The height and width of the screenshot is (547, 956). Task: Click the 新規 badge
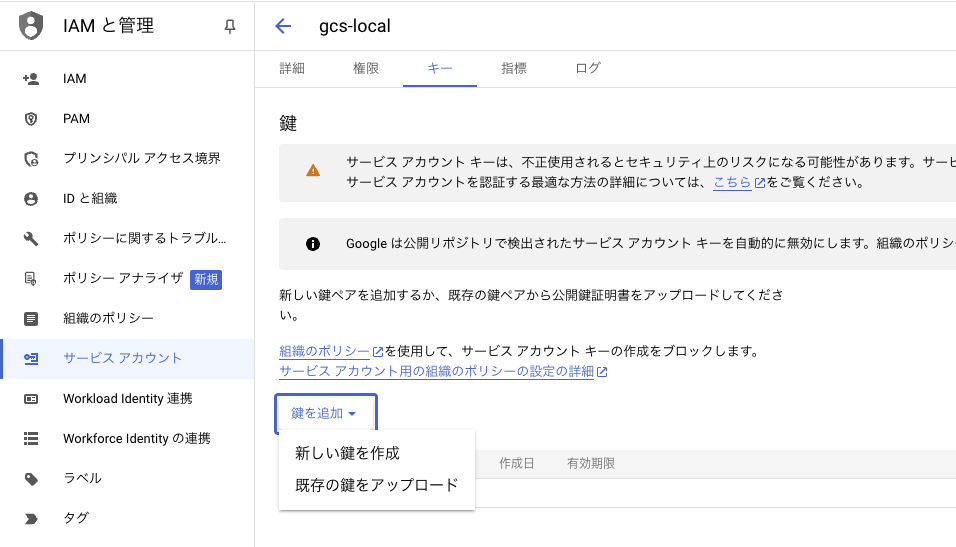click(x=206, y=279)
